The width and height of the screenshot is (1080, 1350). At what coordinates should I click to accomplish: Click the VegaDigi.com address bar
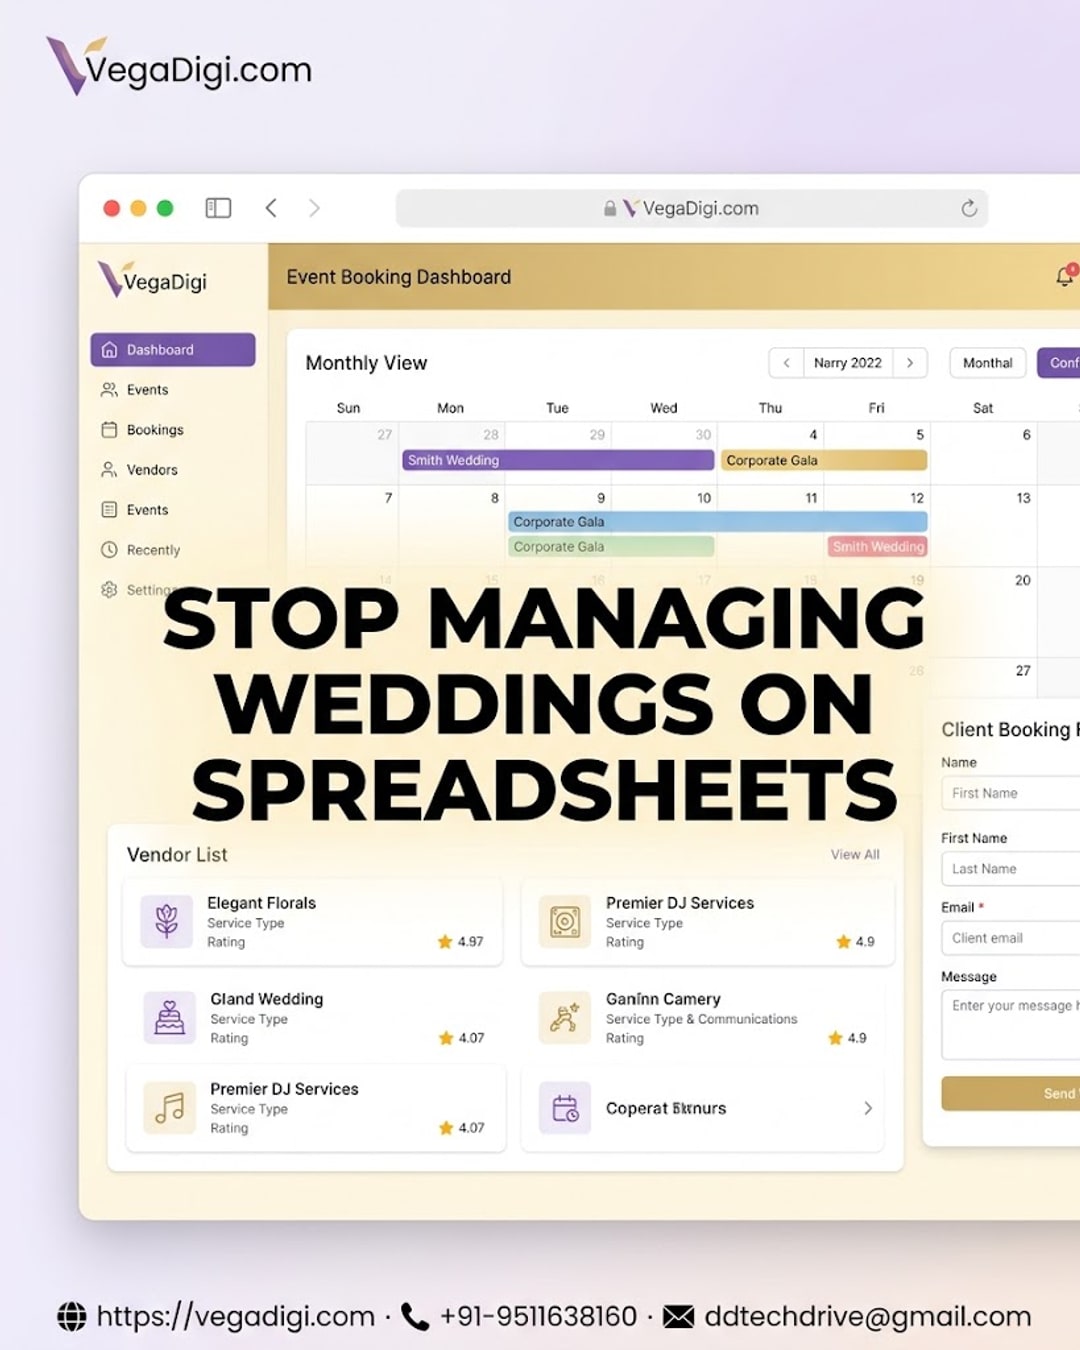pyautogui.click(x=692, y=208)
